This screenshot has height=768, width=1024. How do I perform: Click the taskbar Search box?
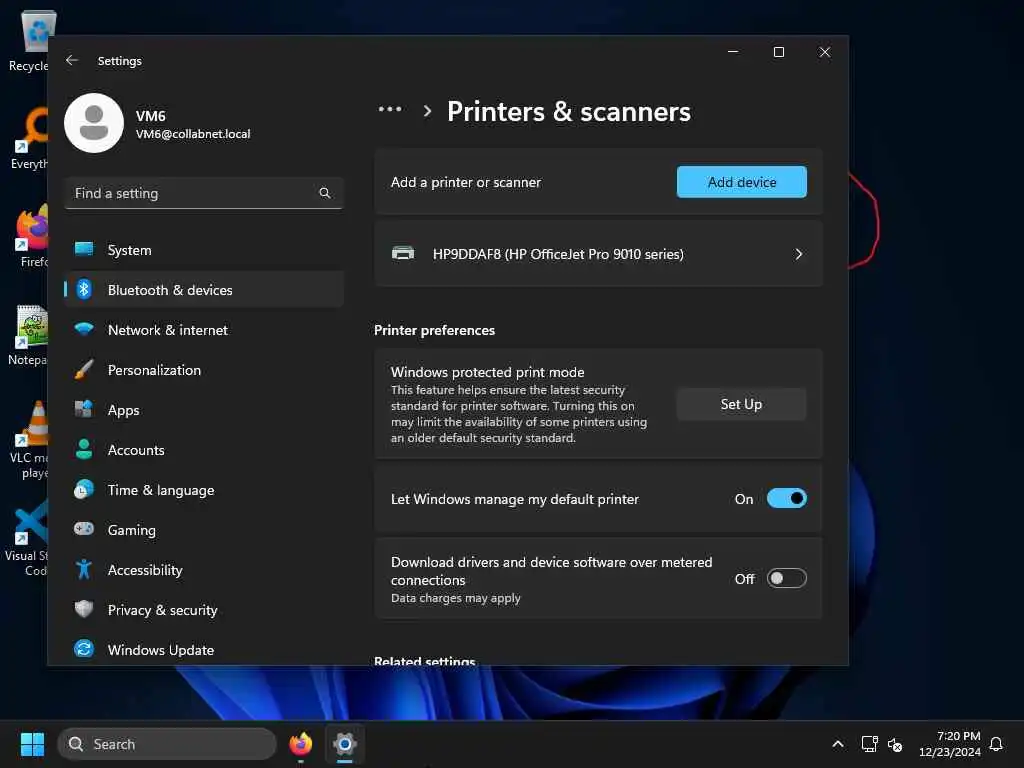click(167, 744)
